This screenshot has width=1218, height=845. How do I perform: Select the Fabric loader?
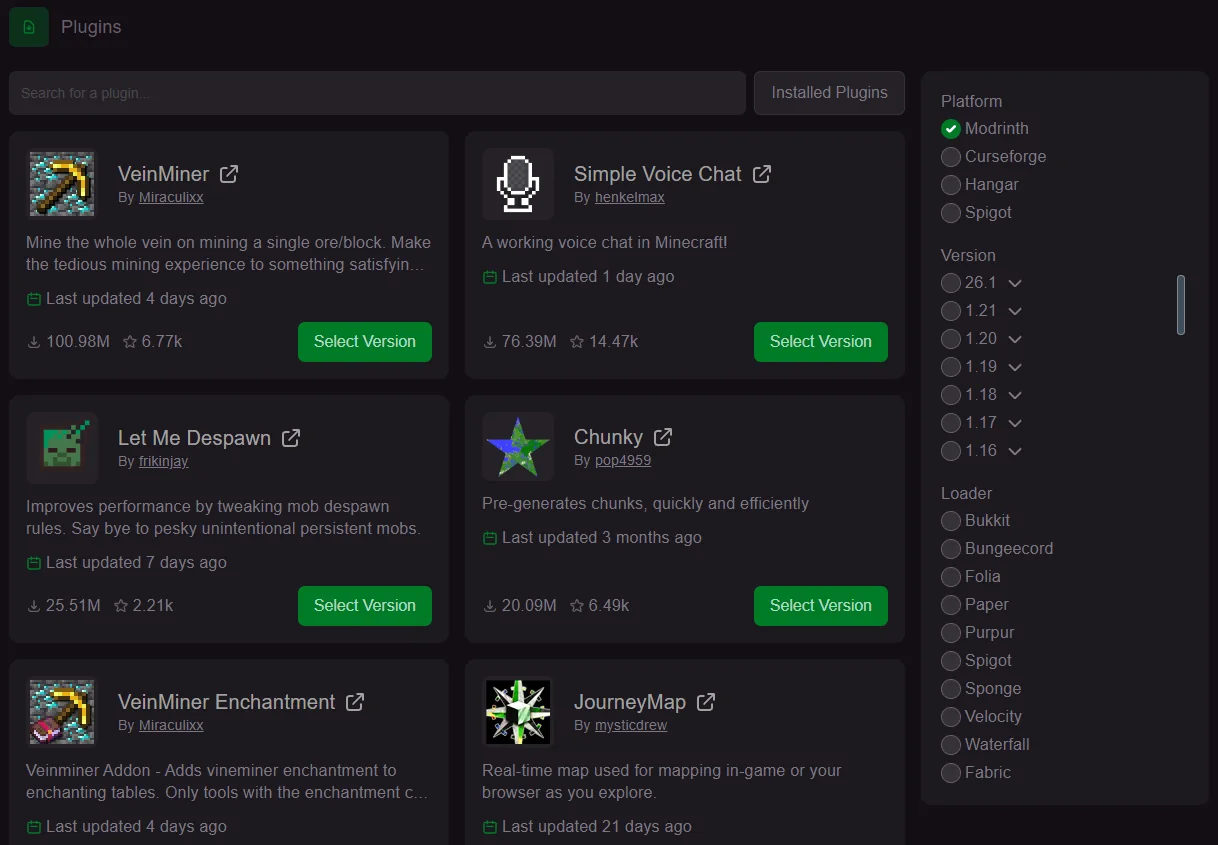pos(951,773)
